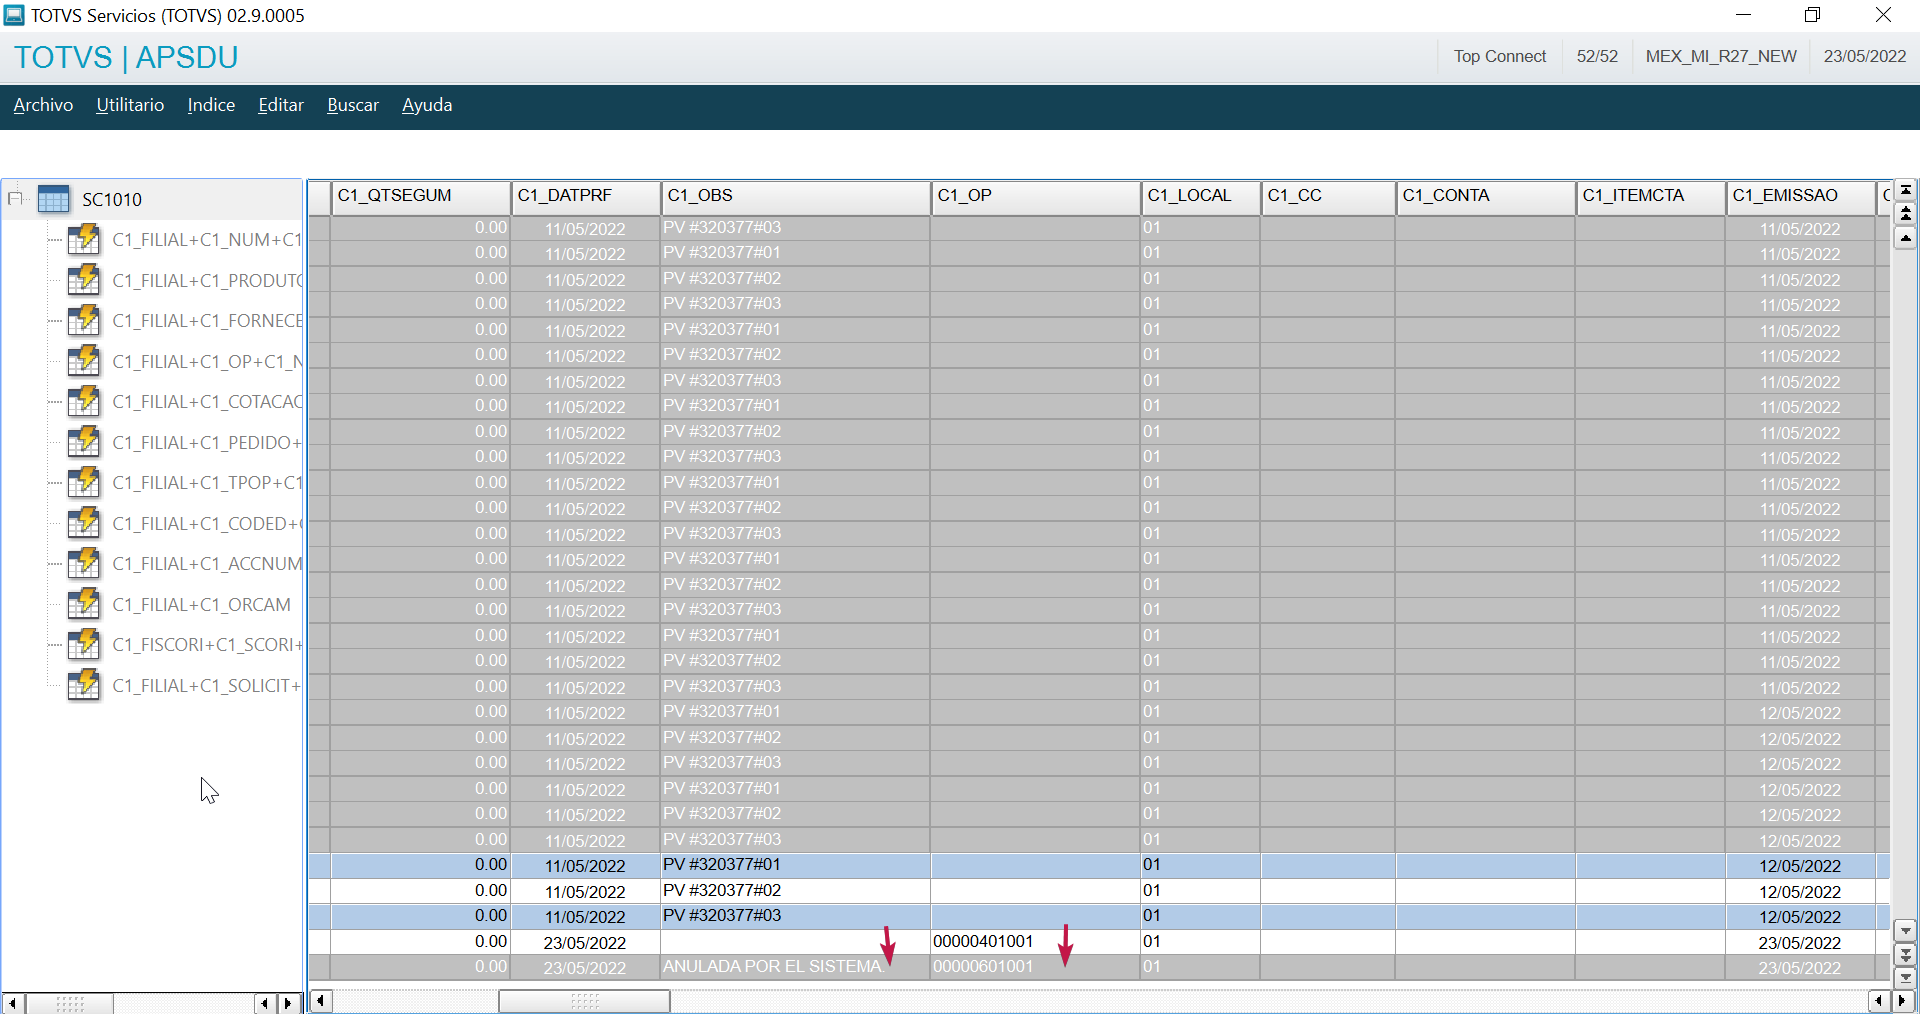
Task: Click the C1_OBS column header
Action: click(796, 197)
